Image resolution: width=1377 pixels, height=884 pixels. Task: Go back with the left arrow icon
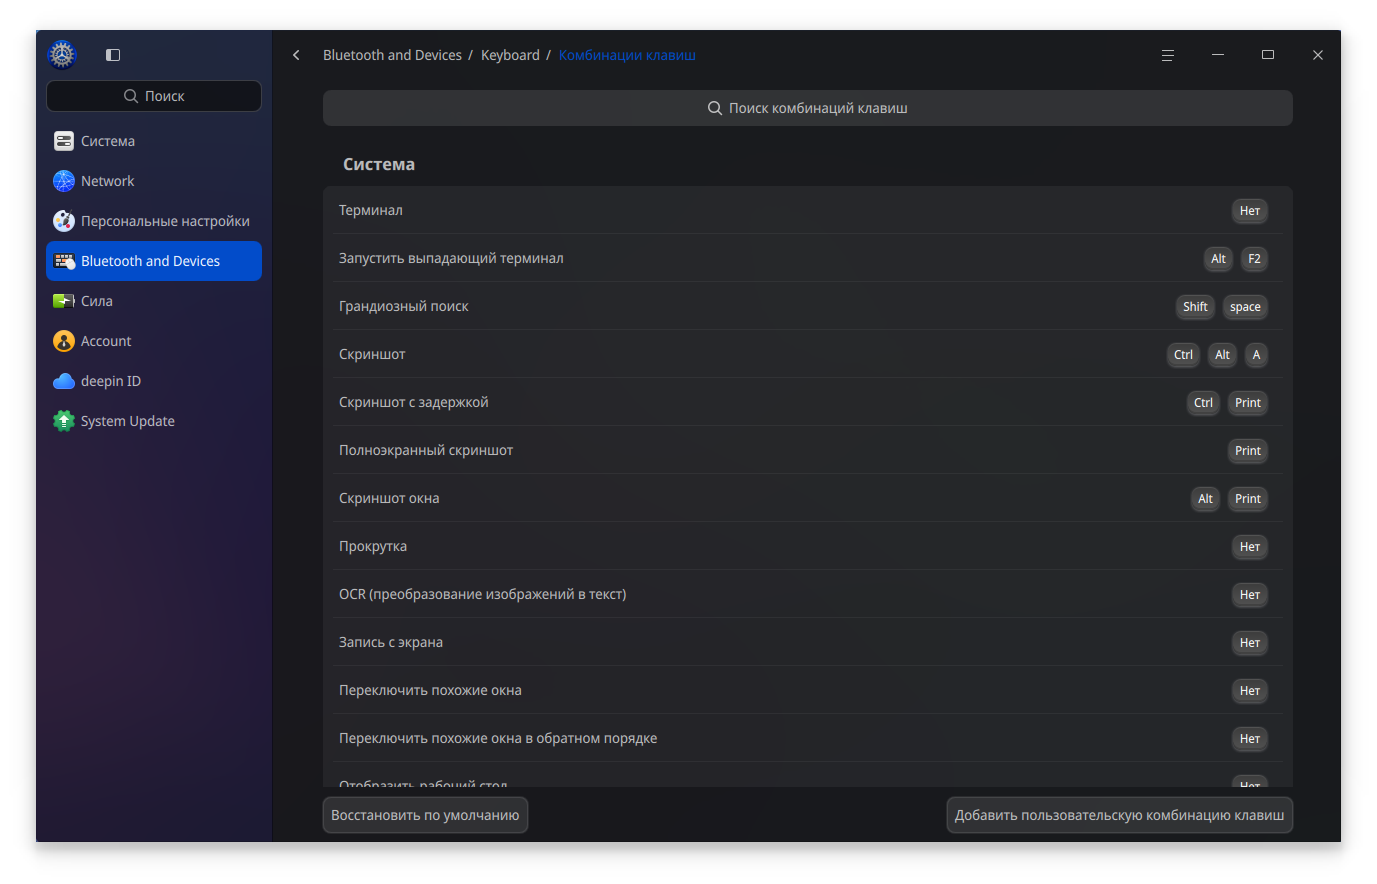tap(296, 55)
